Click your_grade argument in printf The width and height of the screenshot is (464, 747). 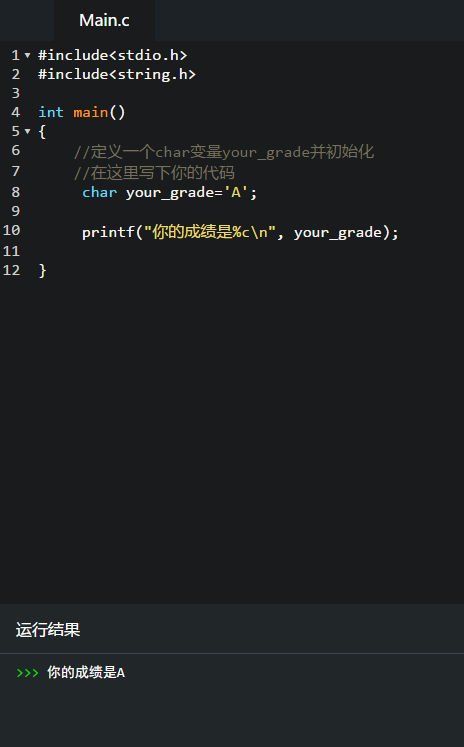pyautogui.click(x=338, y=233)
